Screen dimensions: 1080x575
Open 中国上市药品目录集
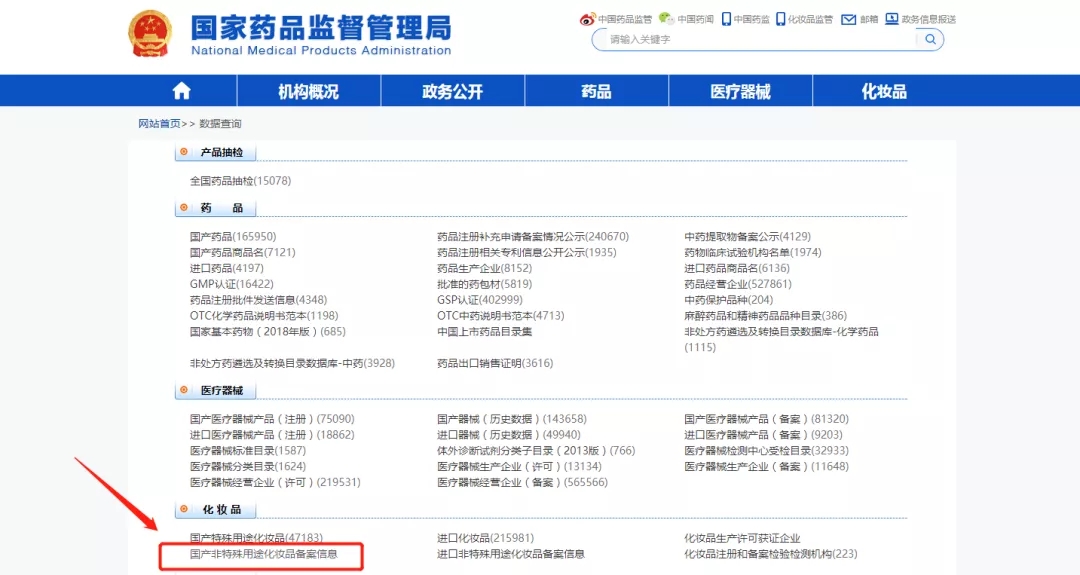[484, 331]
